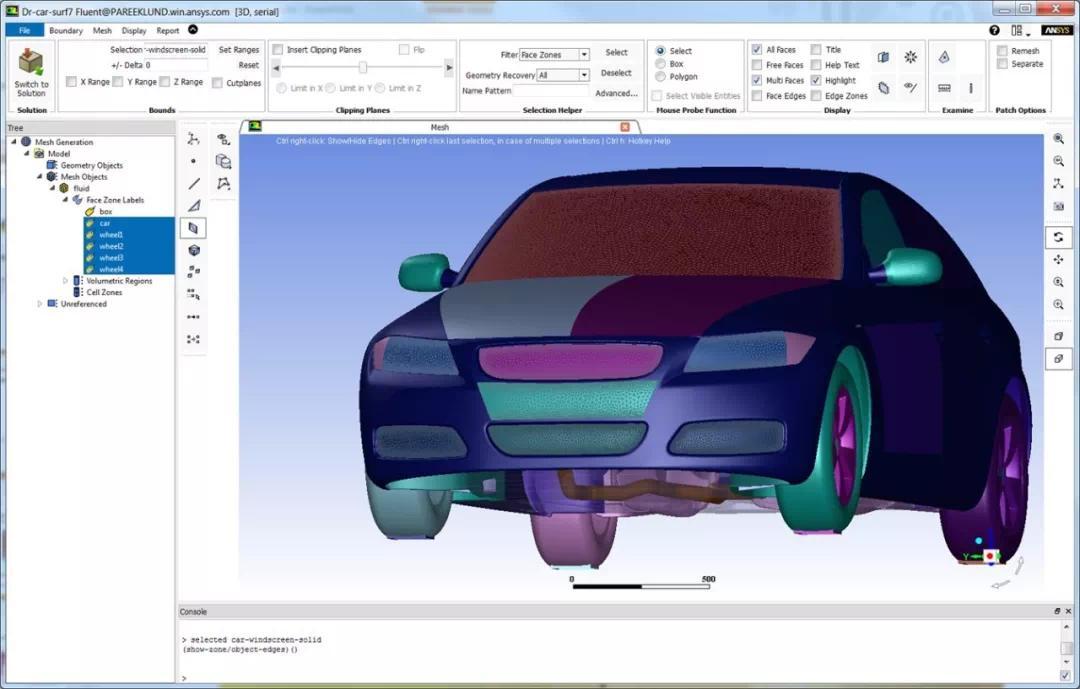Open the Boundary menu
1080x689 pixels.
[66, 30]
